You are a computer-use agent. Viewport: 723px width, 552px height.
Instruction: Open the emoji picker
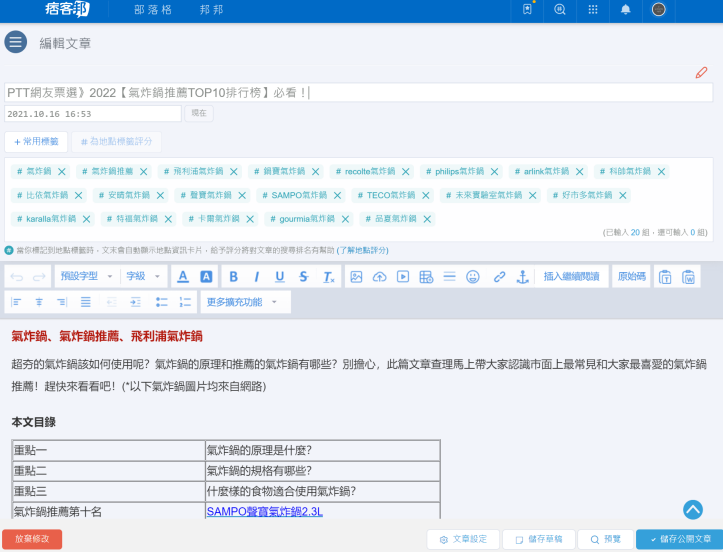[x=473, y=277]
